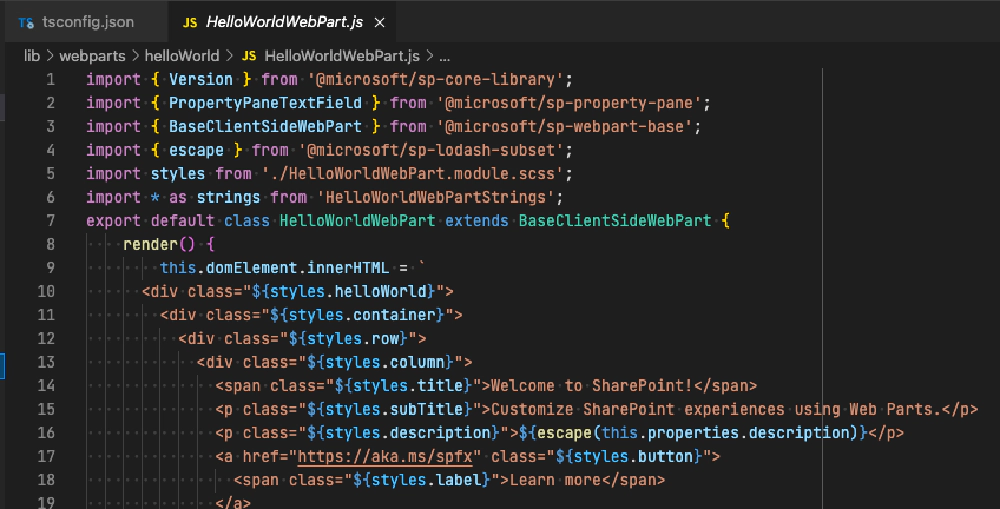
Task: Click the HelloWorldWebPart class name
Action: point(358,221)
